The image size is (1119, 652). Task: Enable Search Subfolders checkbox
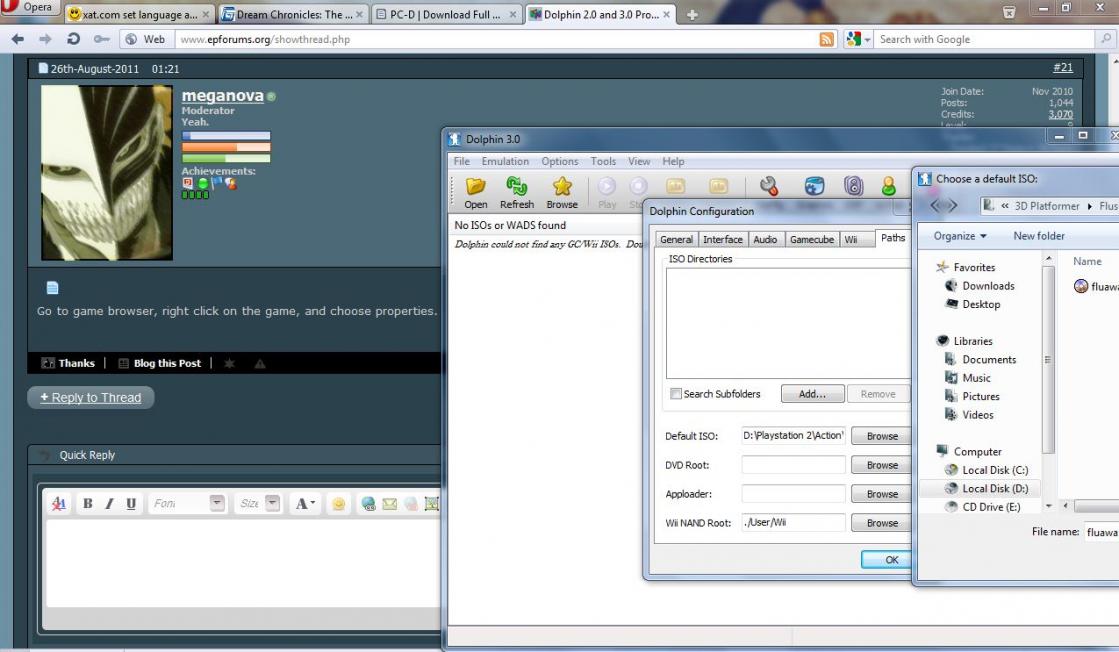[675, 394]
